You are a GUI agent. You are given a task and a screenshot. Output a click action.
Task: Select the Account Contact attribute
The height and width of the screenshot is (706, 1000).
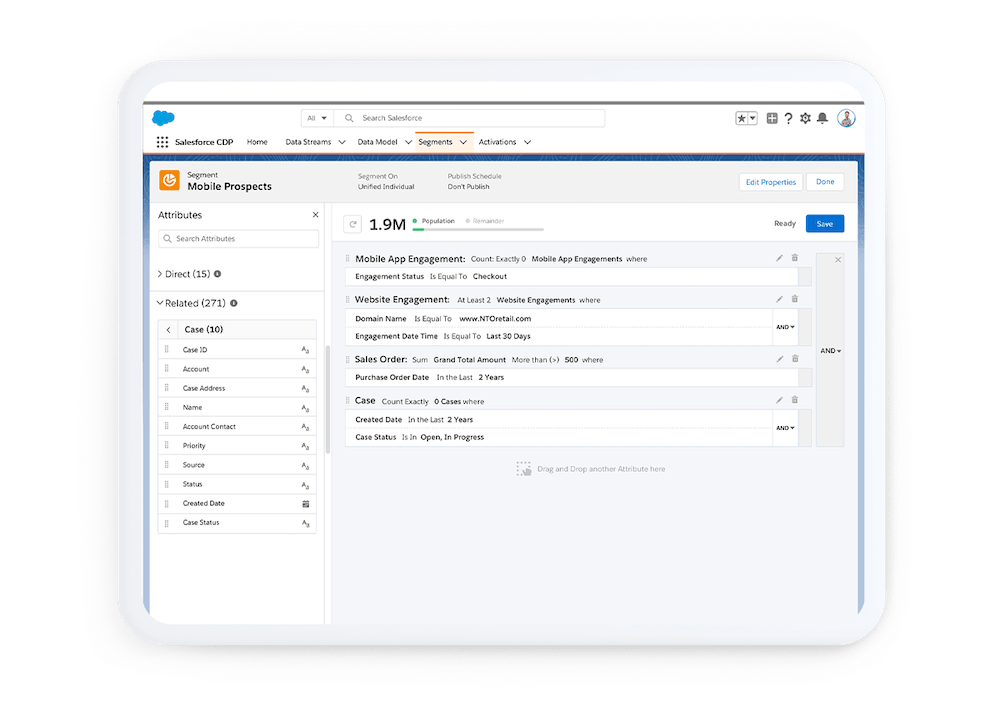(237, 427)
